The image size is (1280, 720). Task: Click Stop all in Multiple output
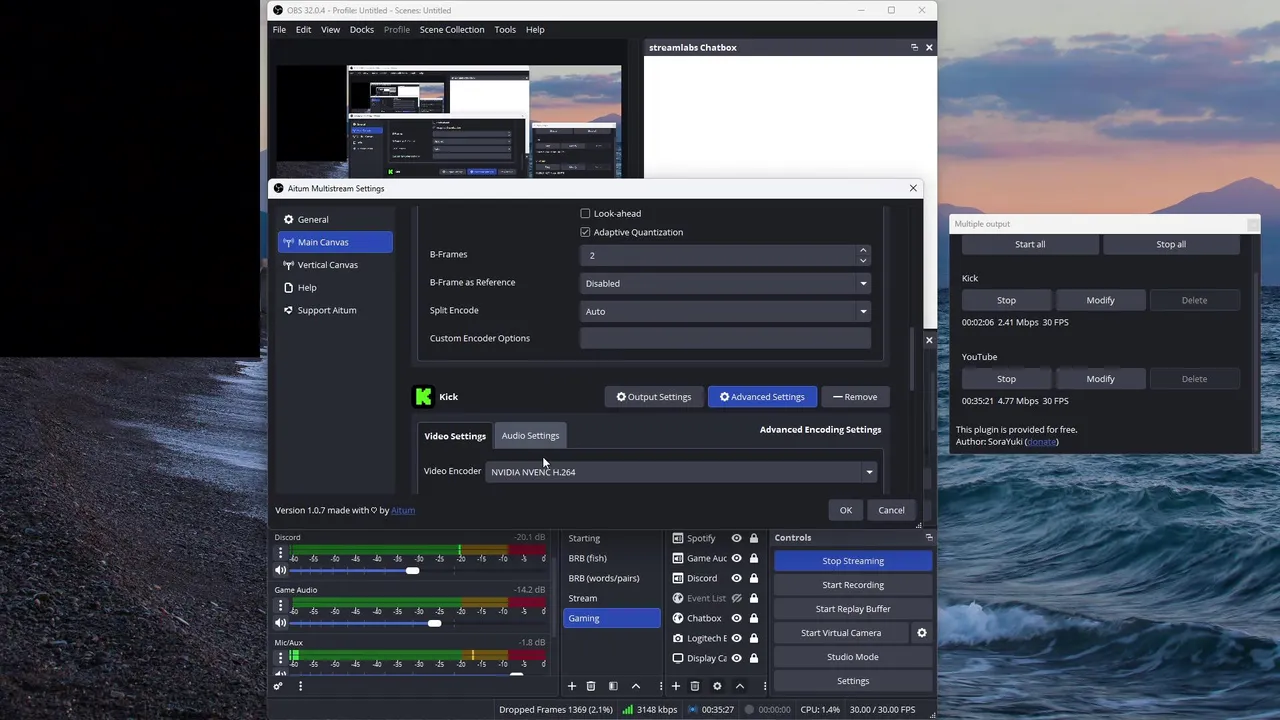(x=1171, y=244)
